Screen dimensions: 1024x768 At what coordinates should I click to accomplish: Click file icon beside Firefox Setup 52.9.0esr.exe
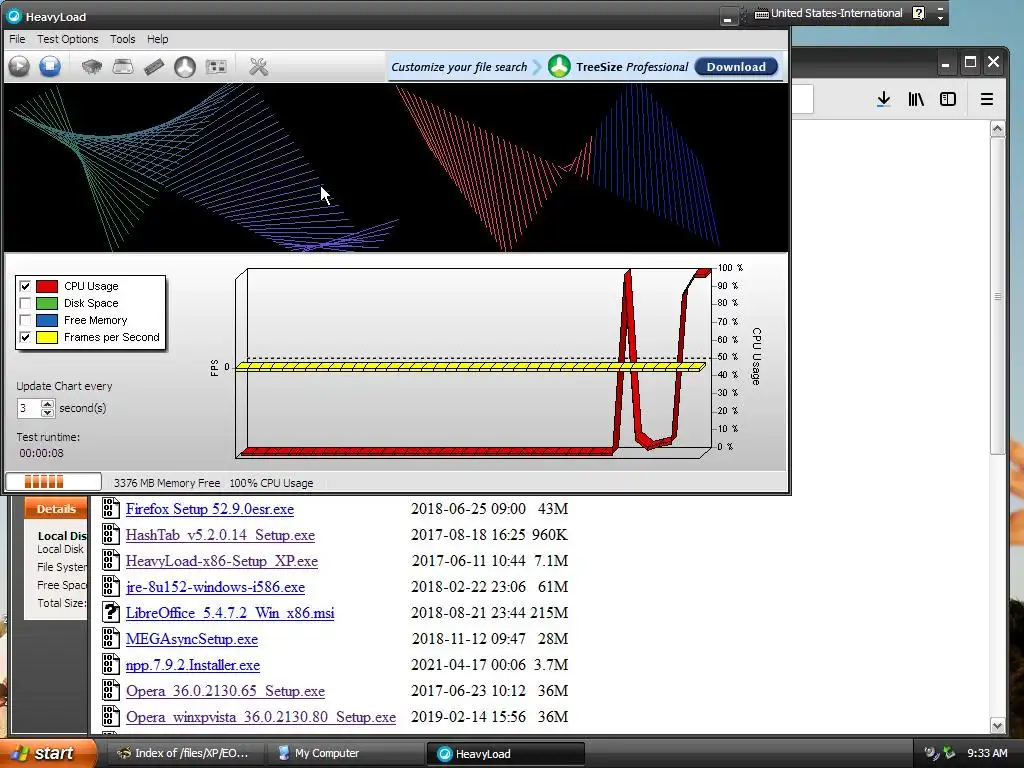click(111, 508)
